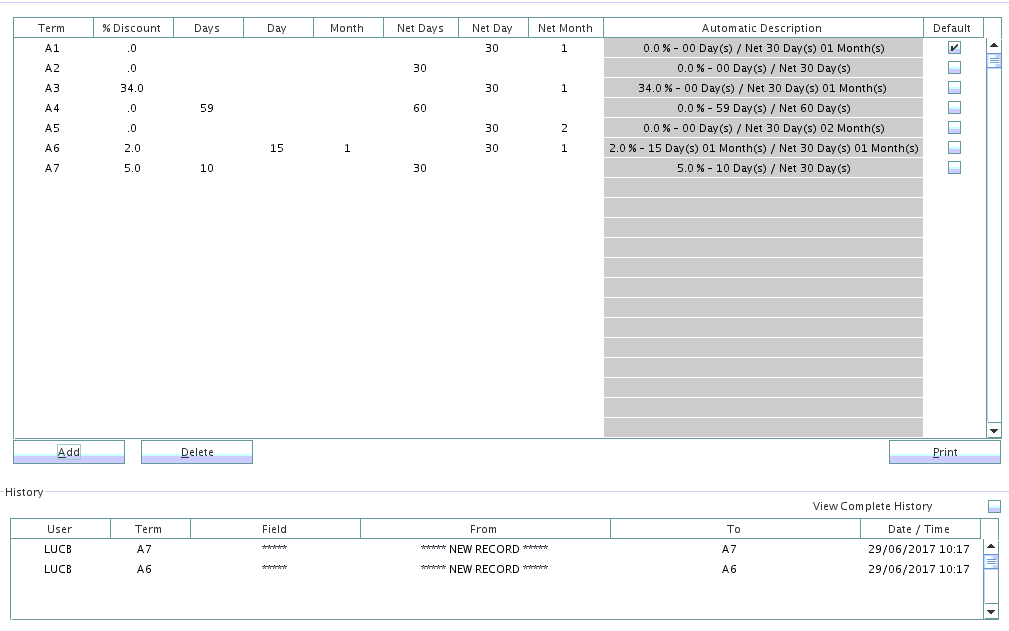Click the Add button
1009x631 pixels.
click(x=69, y=452)
